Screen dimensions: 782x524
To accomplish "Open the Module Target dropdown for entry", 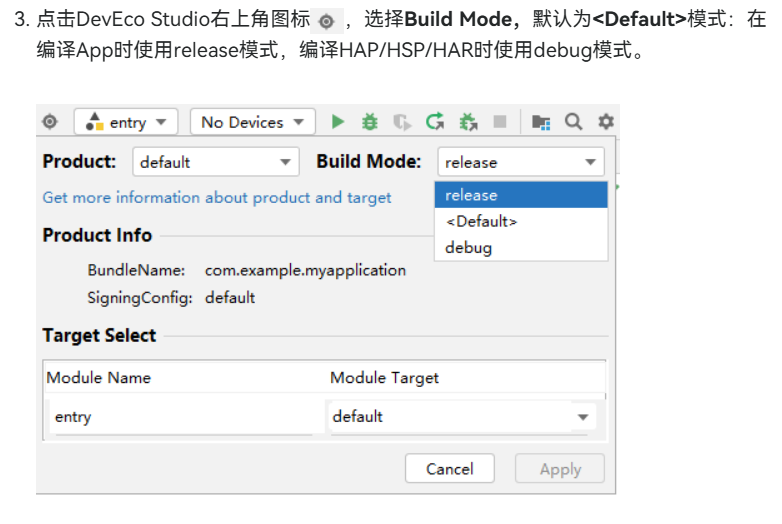I will (x=461, y=417).
